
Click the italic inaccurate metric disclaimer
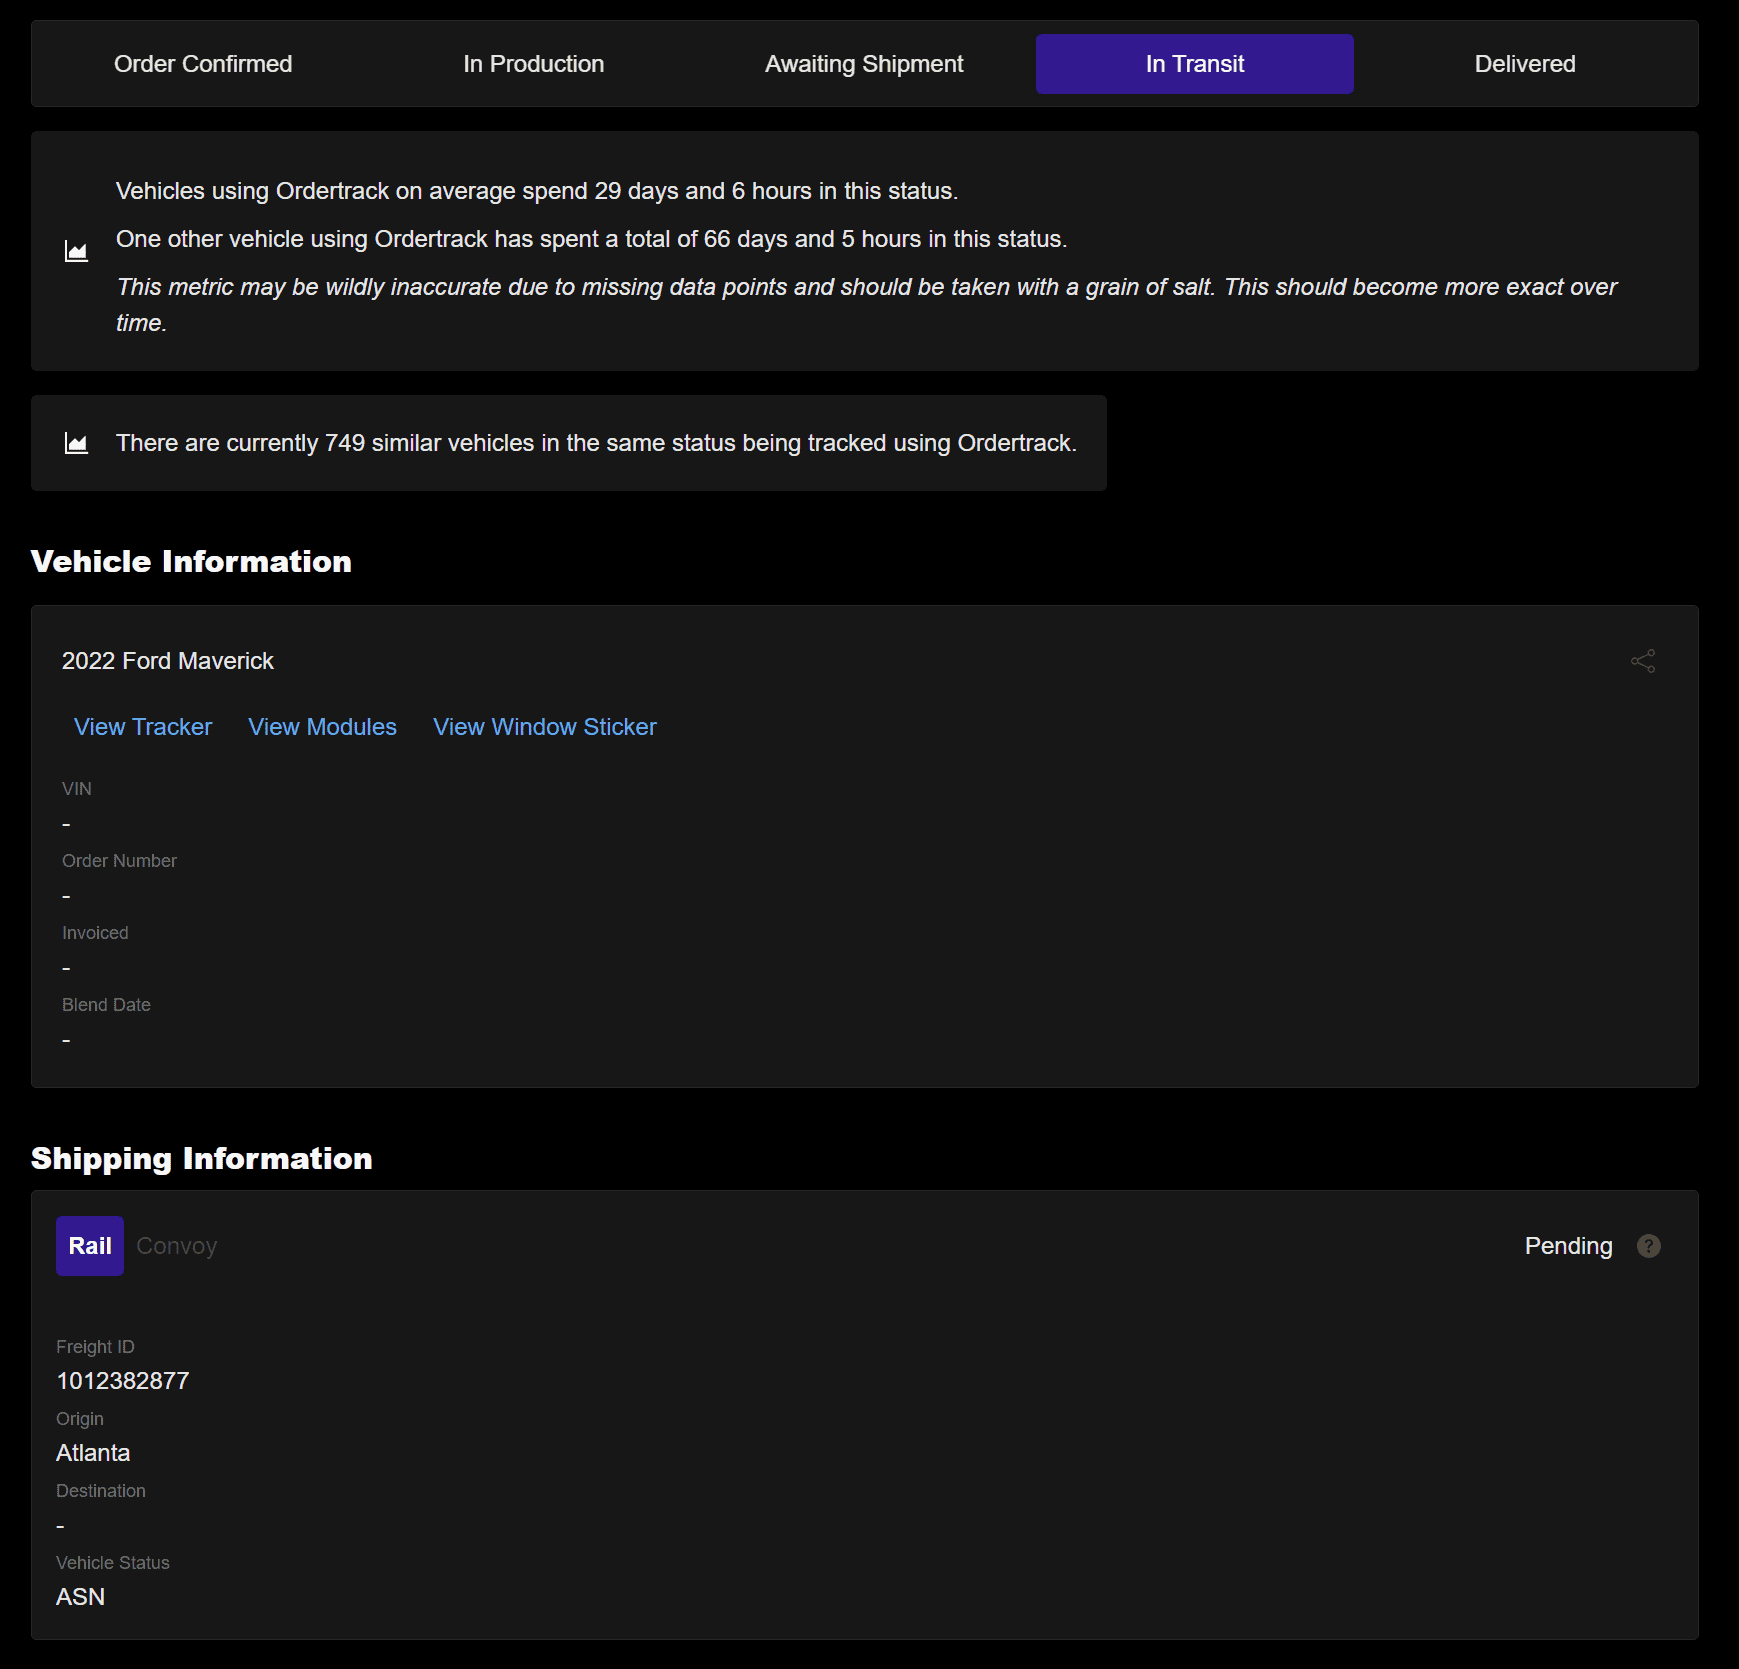(x=866, y=305)
